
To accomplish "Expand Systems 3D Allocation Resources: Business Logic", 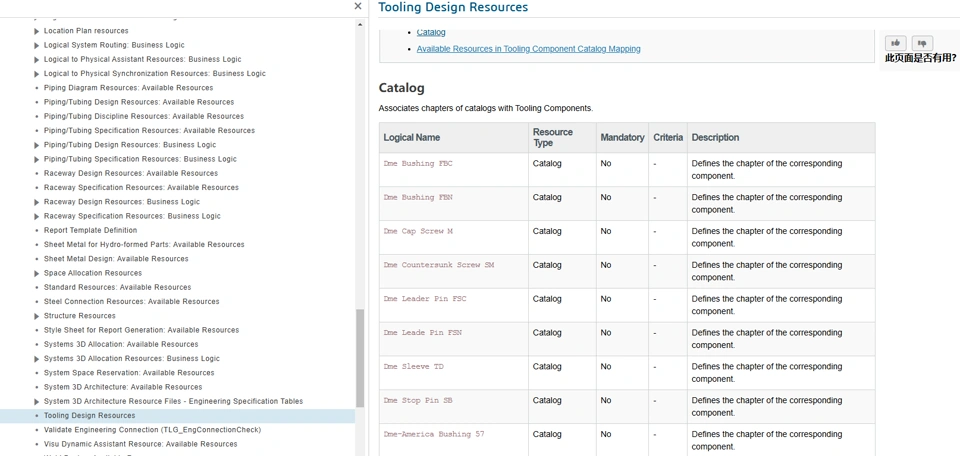I will [37, 359].
